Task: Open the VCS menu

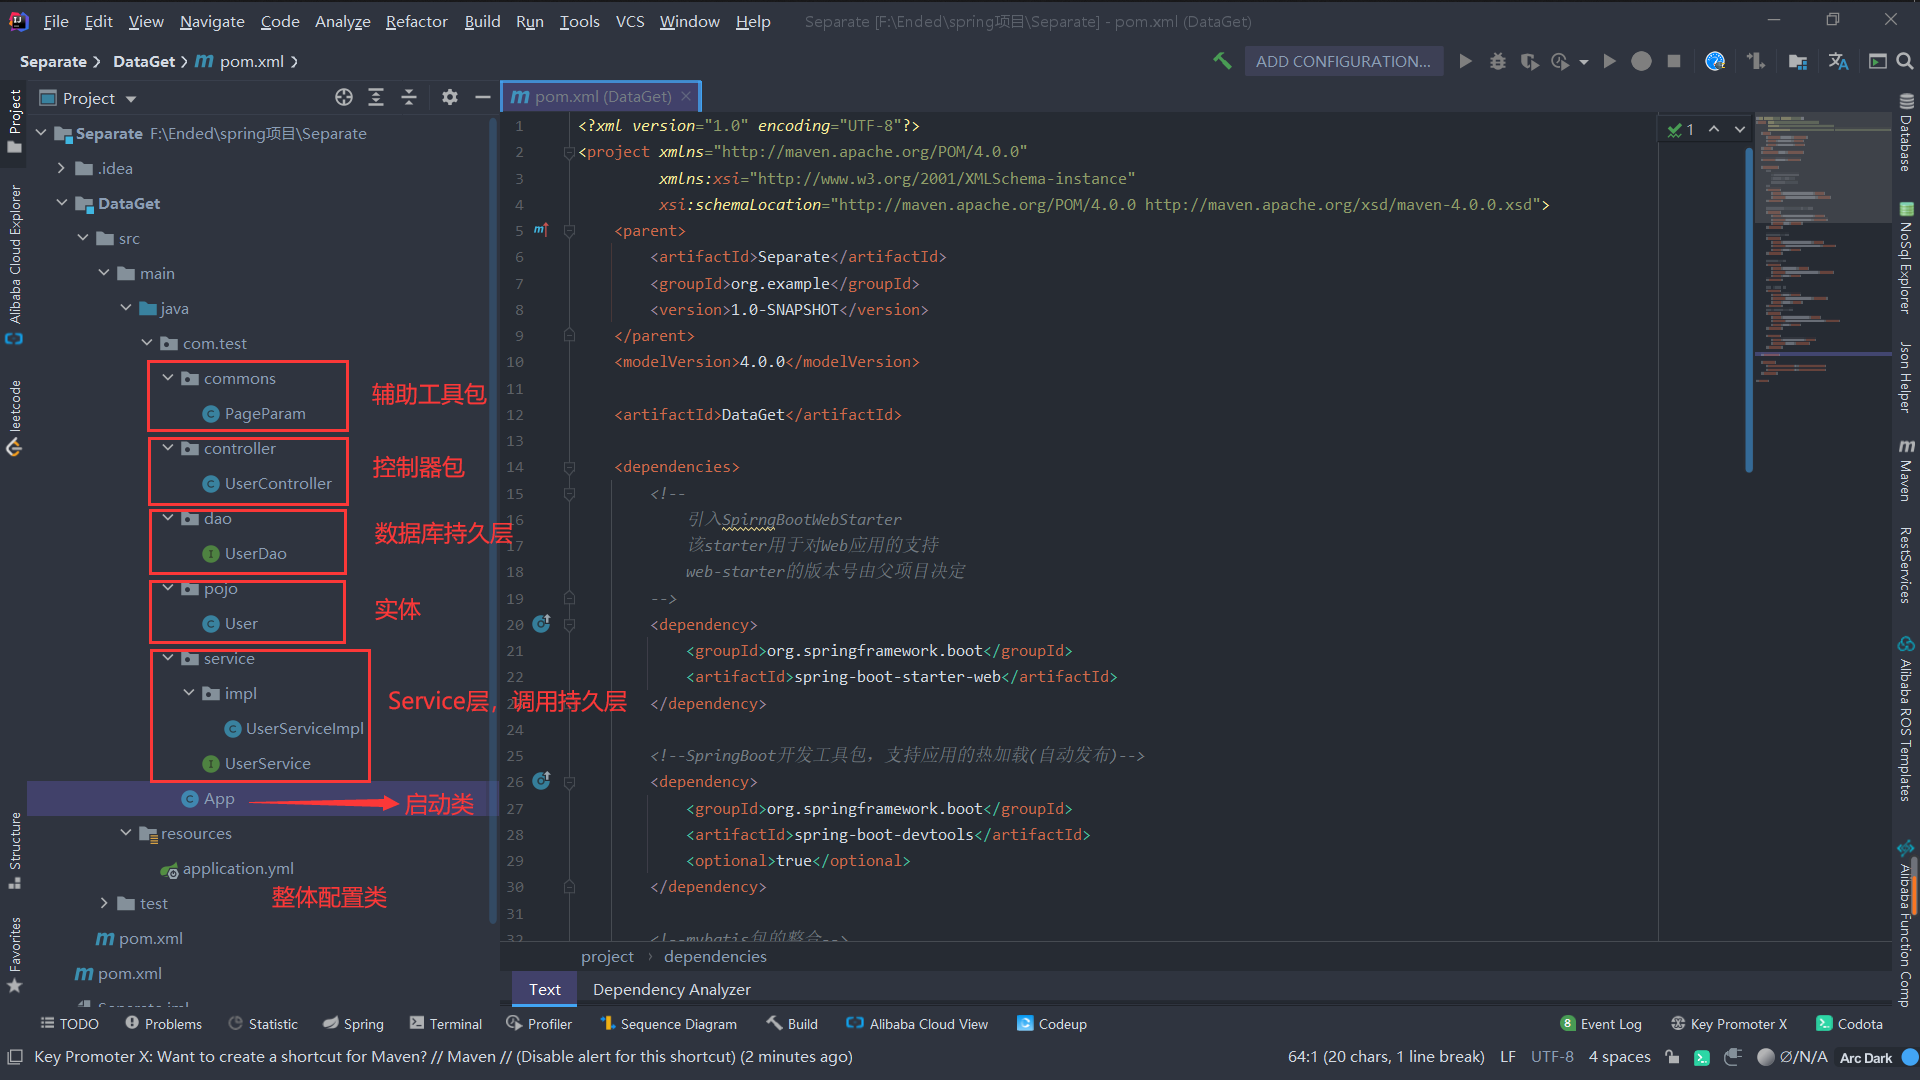Action: [x=629, y=21]
